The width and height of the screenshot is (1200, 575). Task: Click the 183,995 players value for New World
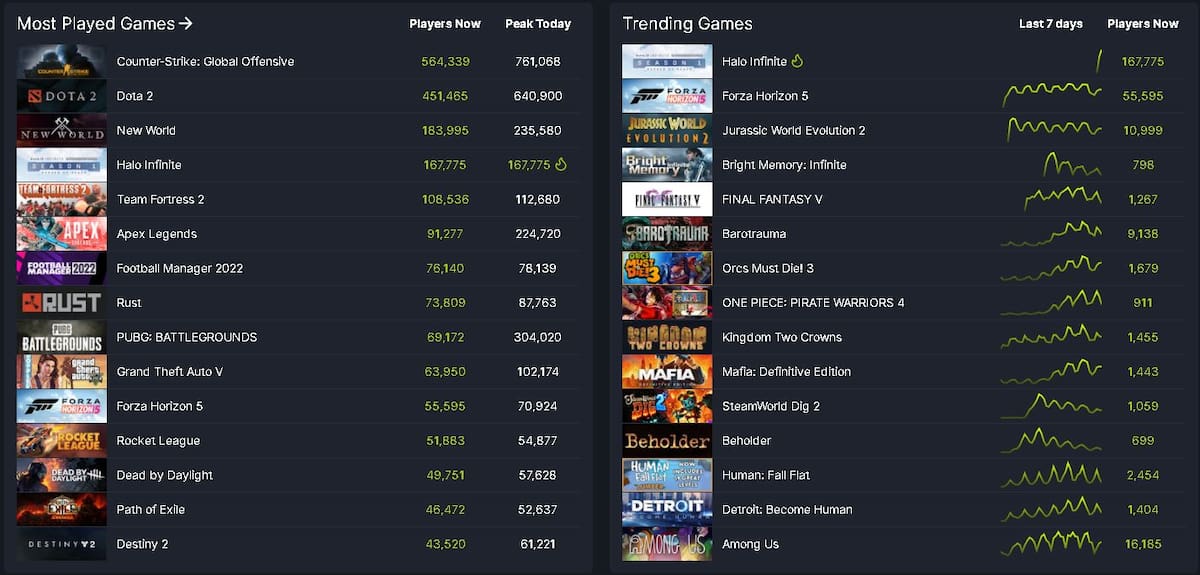click(x=446, y=131)
